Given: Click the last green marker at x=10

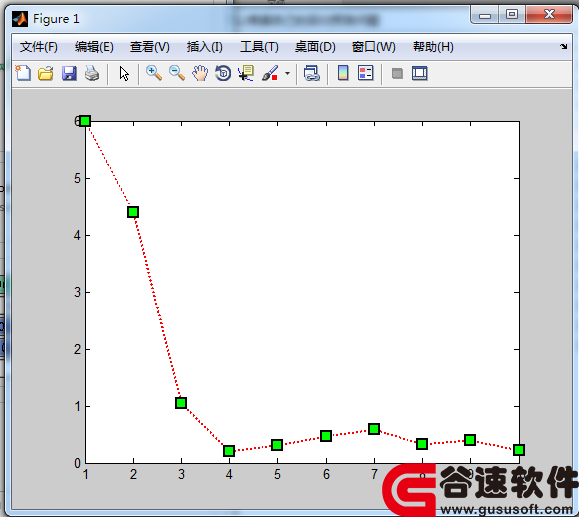Looking at the screenshot, I should click(x=519, y=450).
